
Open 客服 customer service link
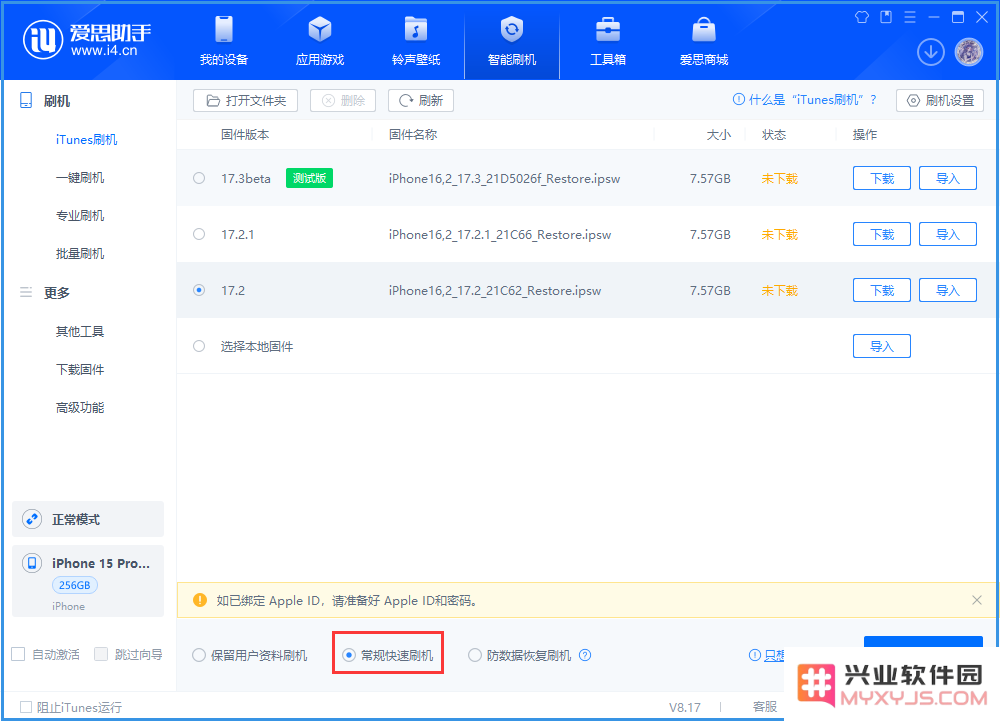(x=764, y=707)
